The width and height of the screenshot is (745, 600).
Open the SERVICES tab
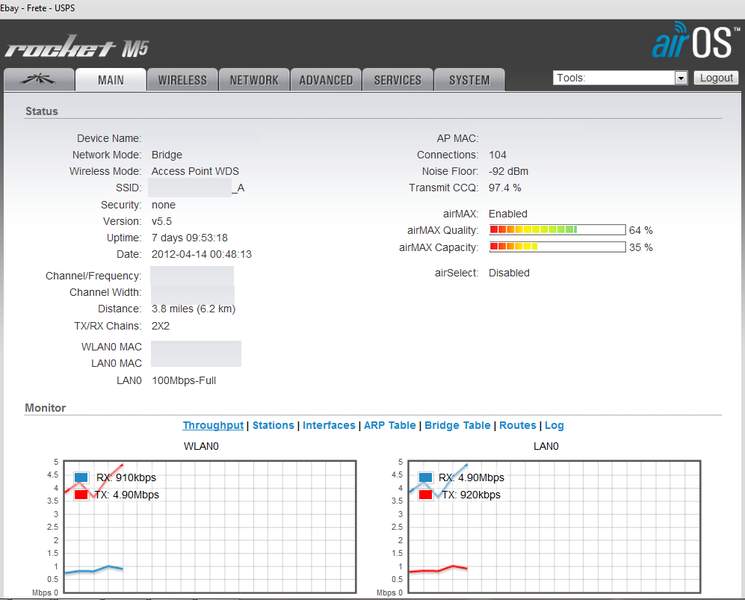tap(398, 80)
